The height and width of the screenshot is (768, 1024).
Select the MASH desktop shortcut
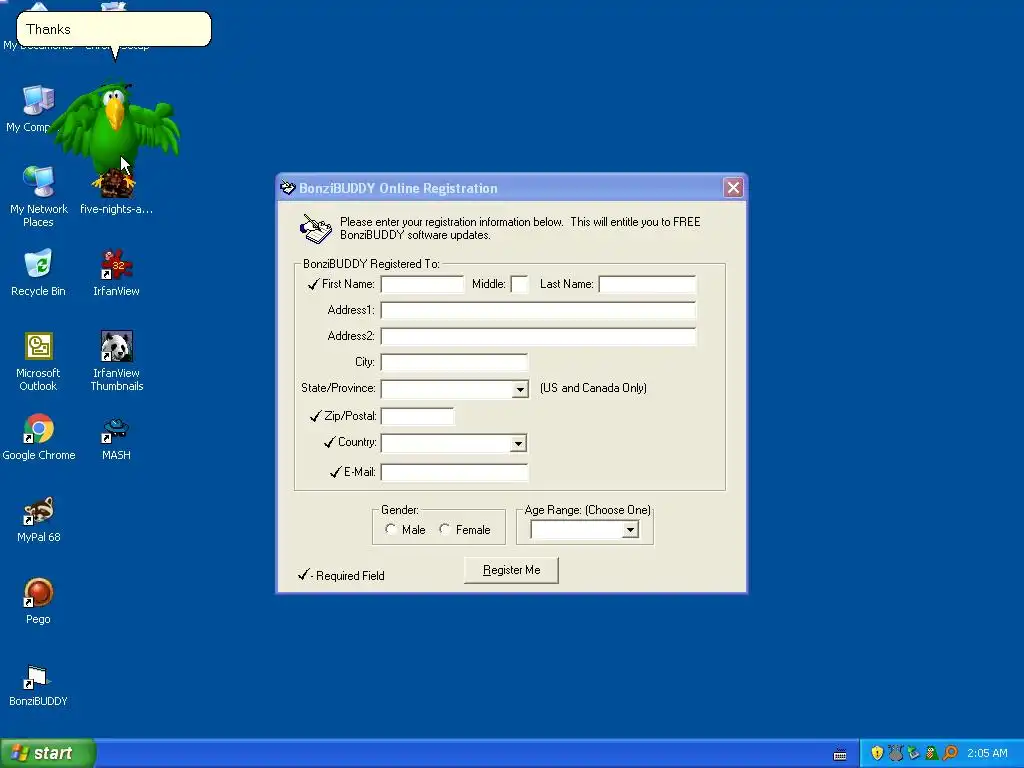pos(116,438)
